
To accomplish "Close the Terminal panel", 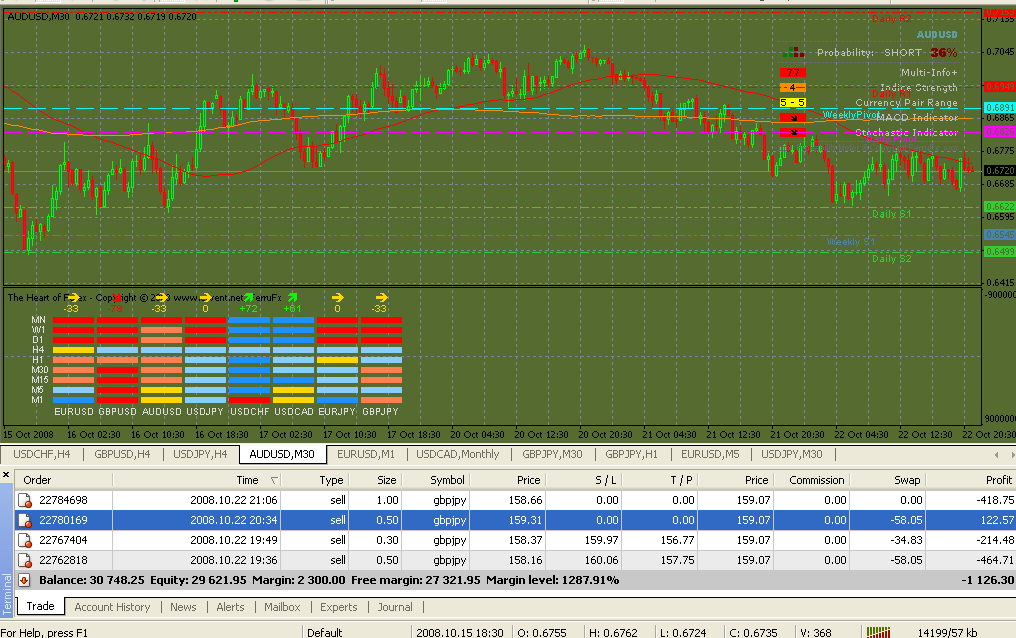I will (x=6, y=475).
